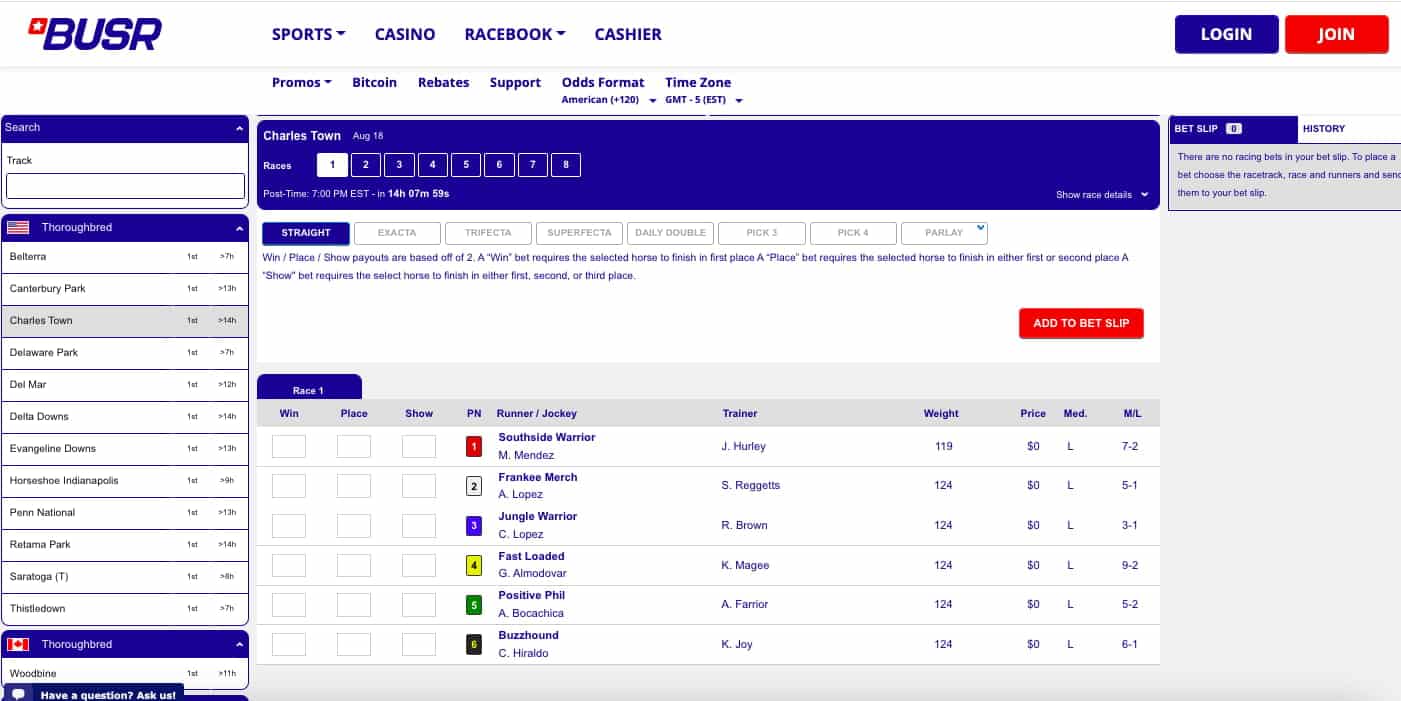This screenshot has height=701, width=1401.
Task: Tick Show box for Buzzhound
Action: coord(419,644)
